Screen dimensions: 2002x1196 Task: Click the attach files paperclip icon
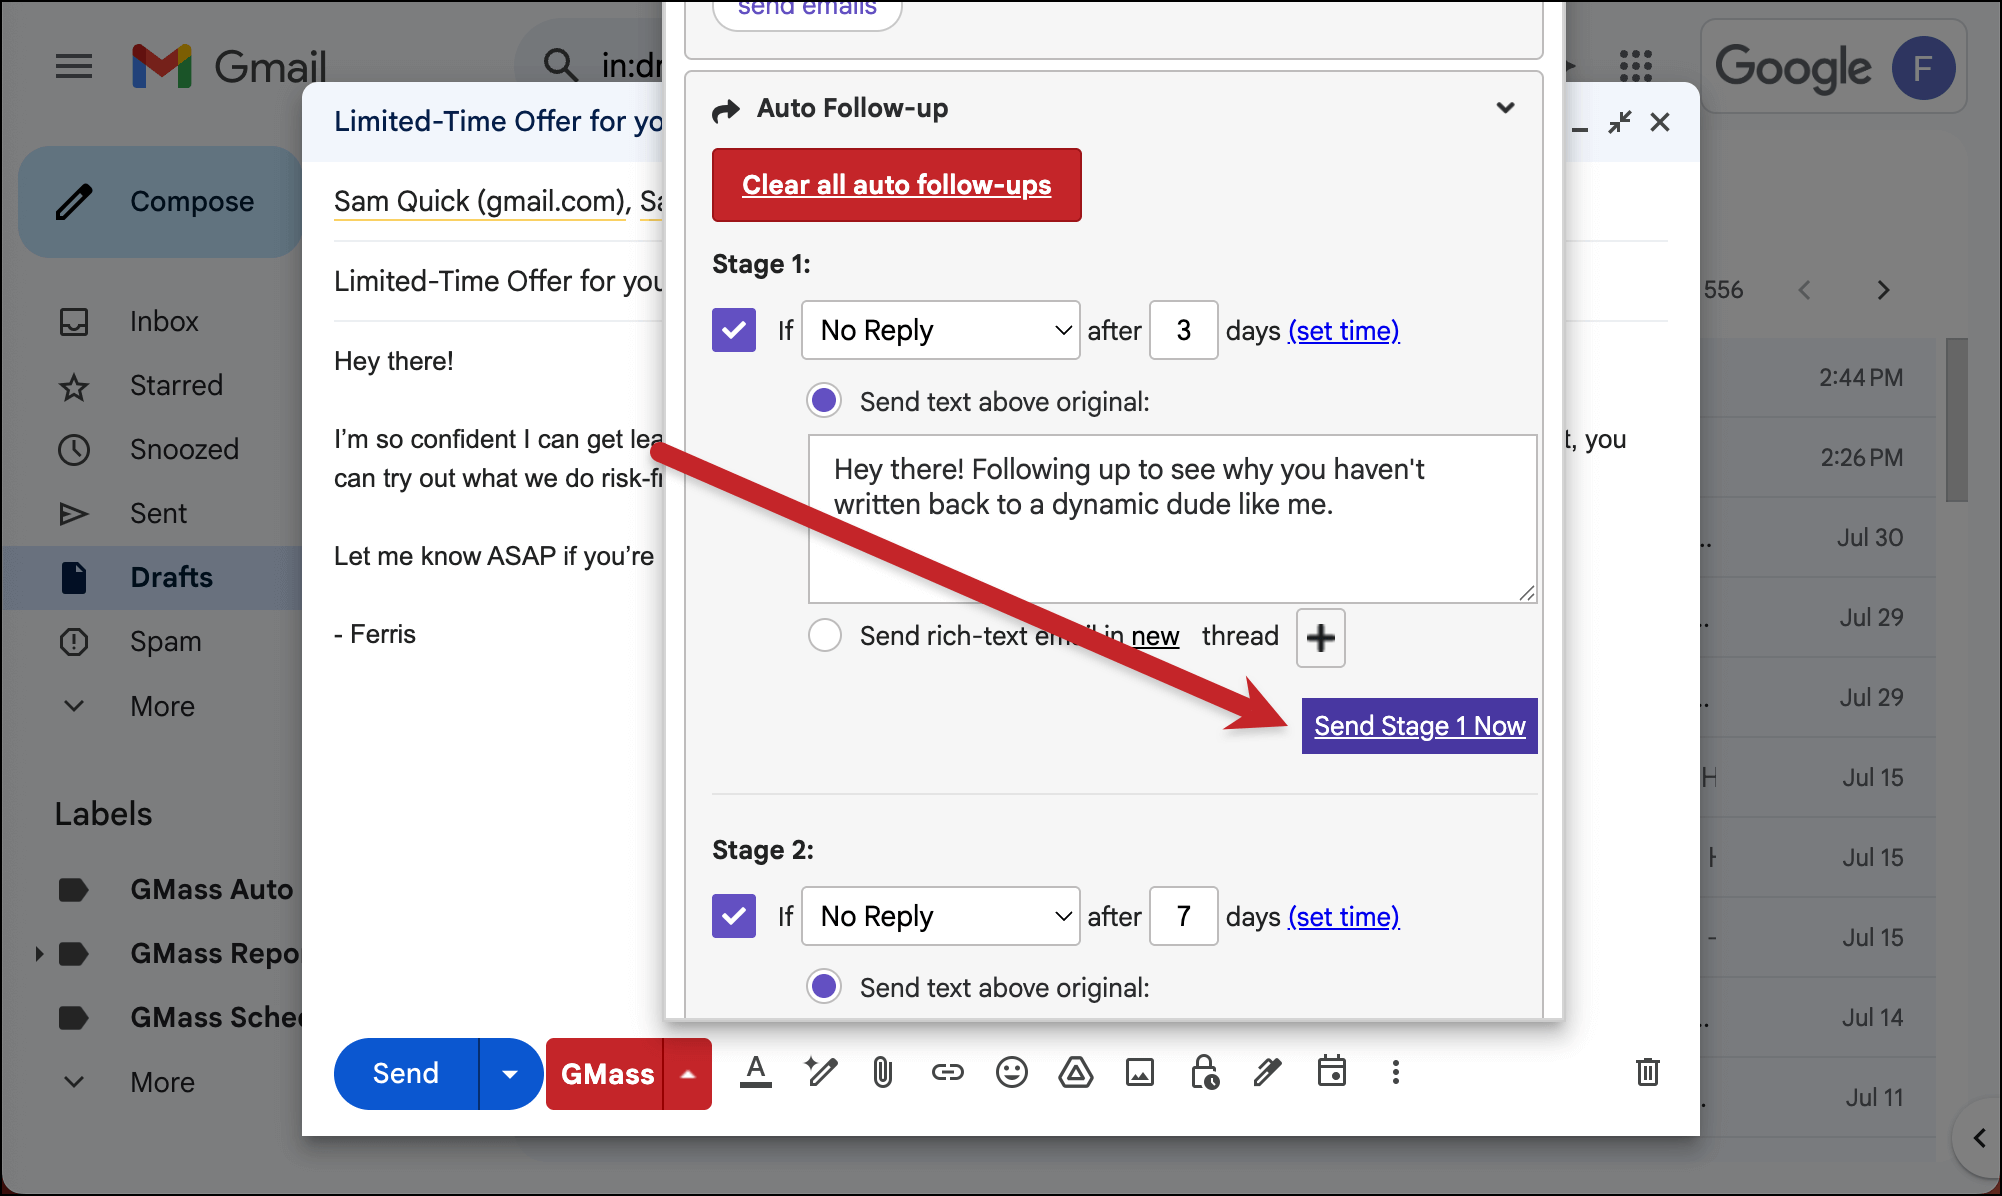[882, 1073]
